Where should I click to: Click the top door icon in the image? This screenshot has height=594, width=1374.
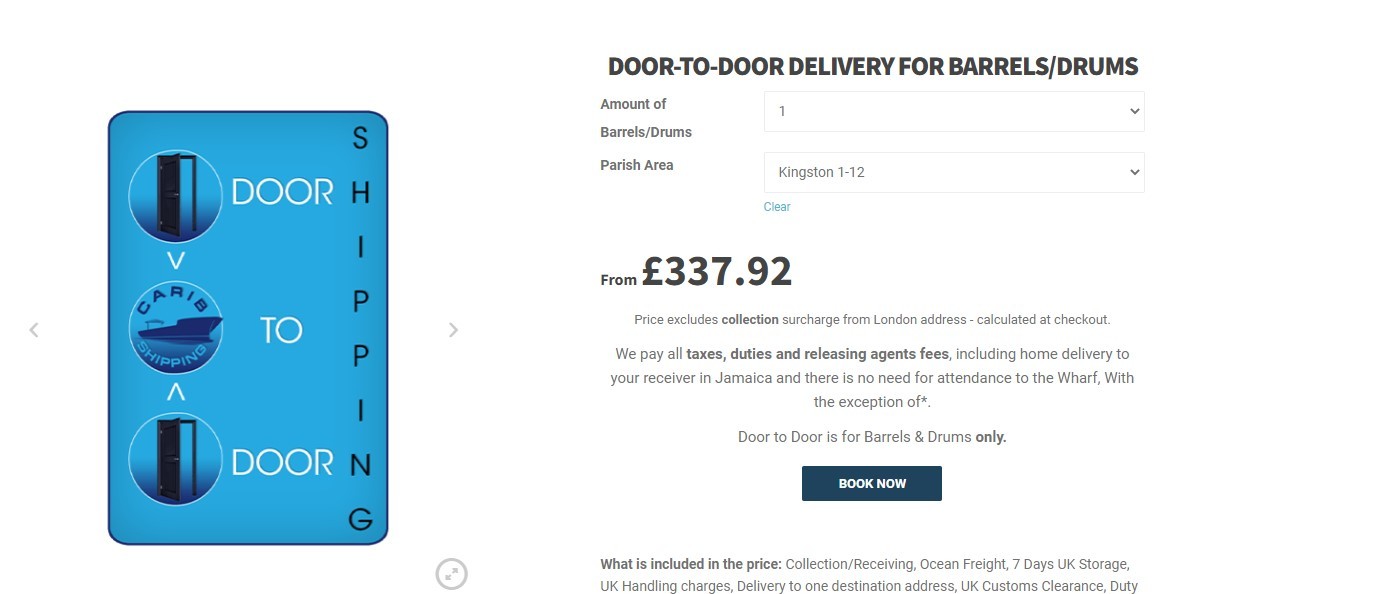(x=175, y=196)
